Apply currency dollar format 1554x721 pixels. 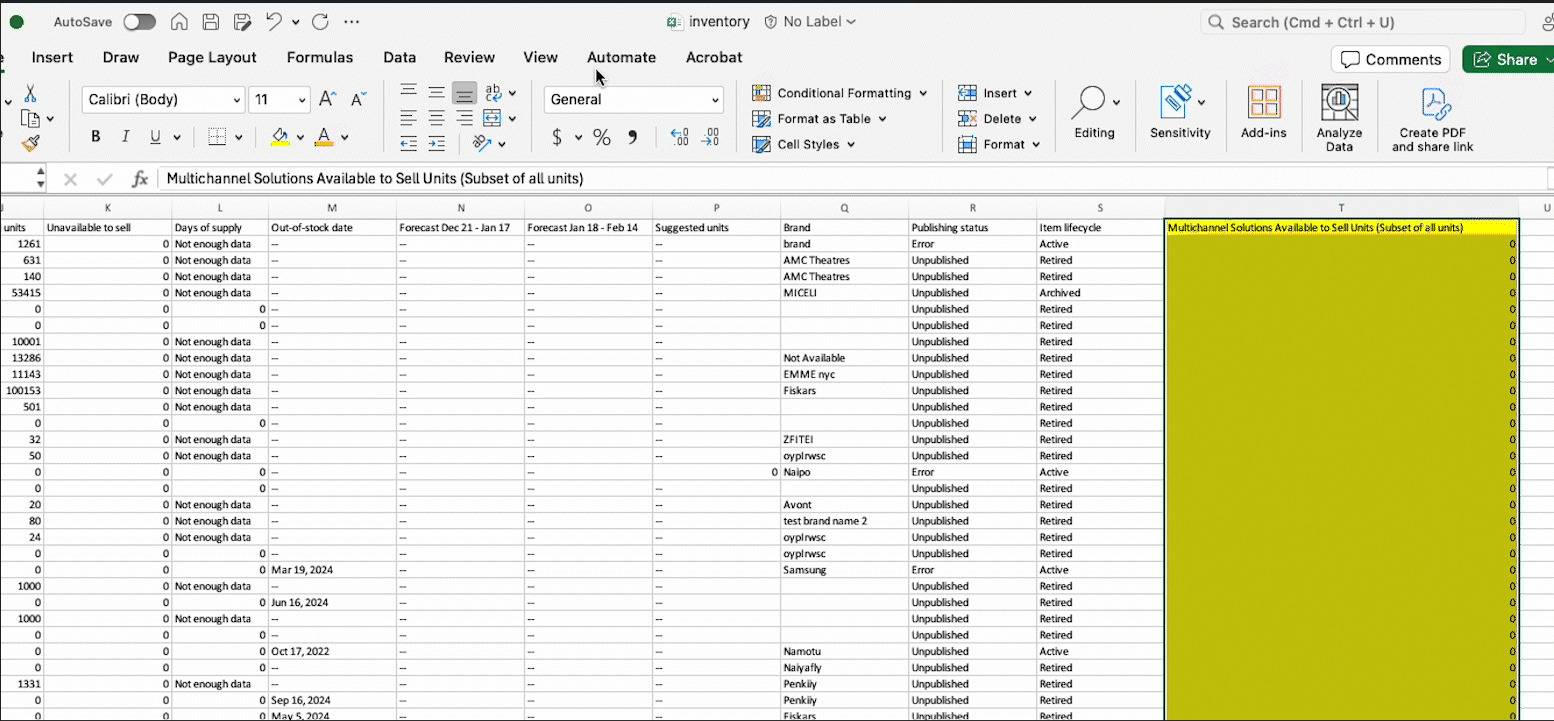[557, 138]
